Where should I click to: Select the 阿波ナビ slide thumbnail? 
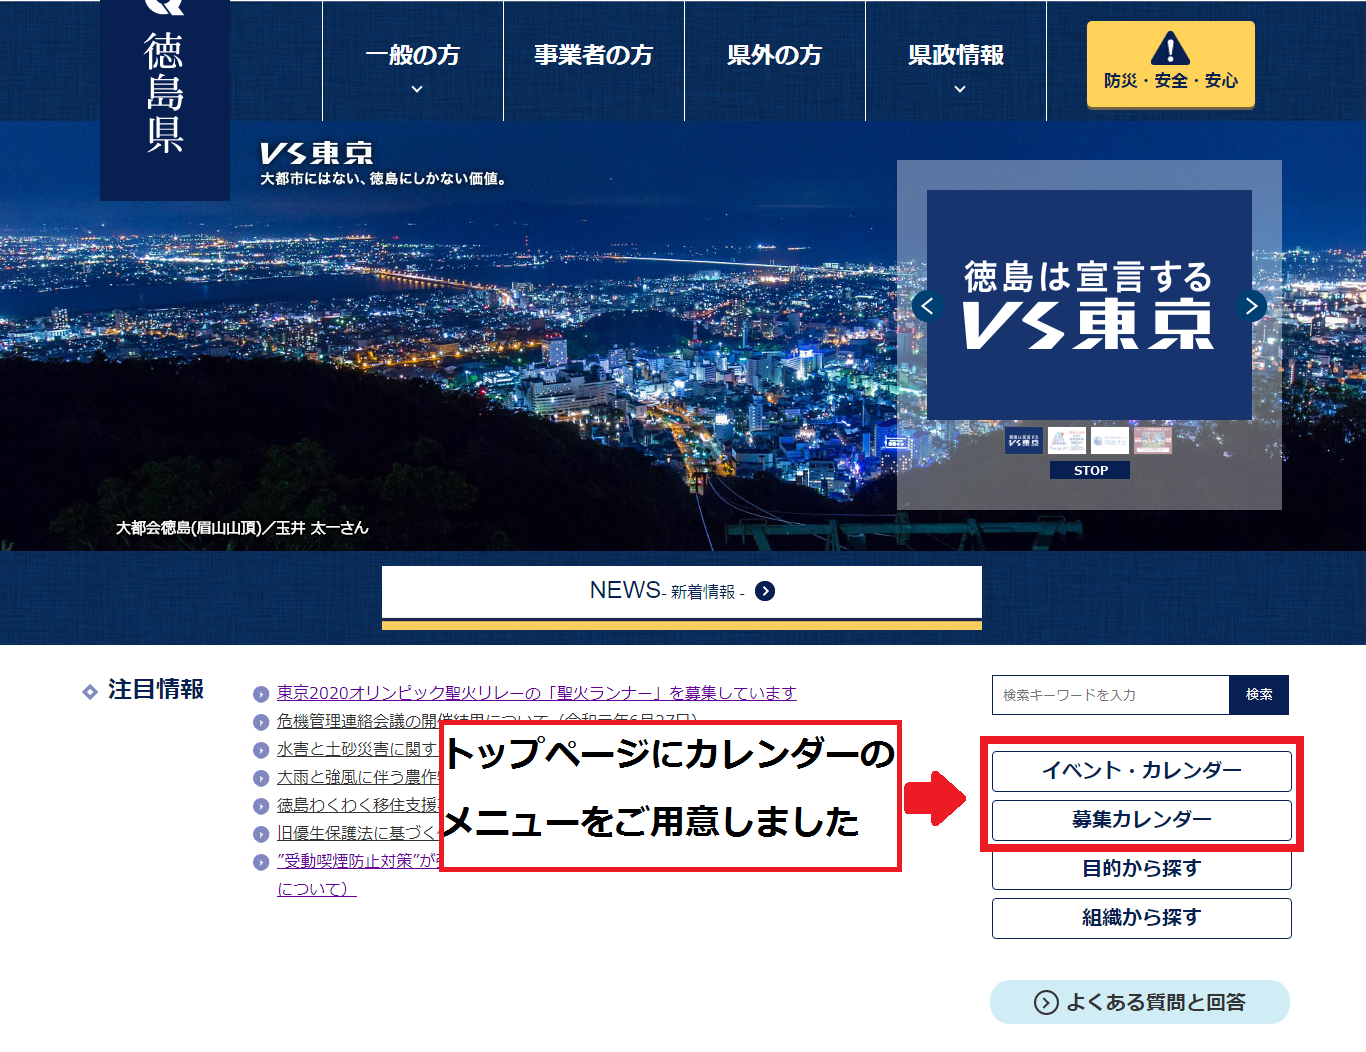pyautogui.click(x=1110, y=440)
